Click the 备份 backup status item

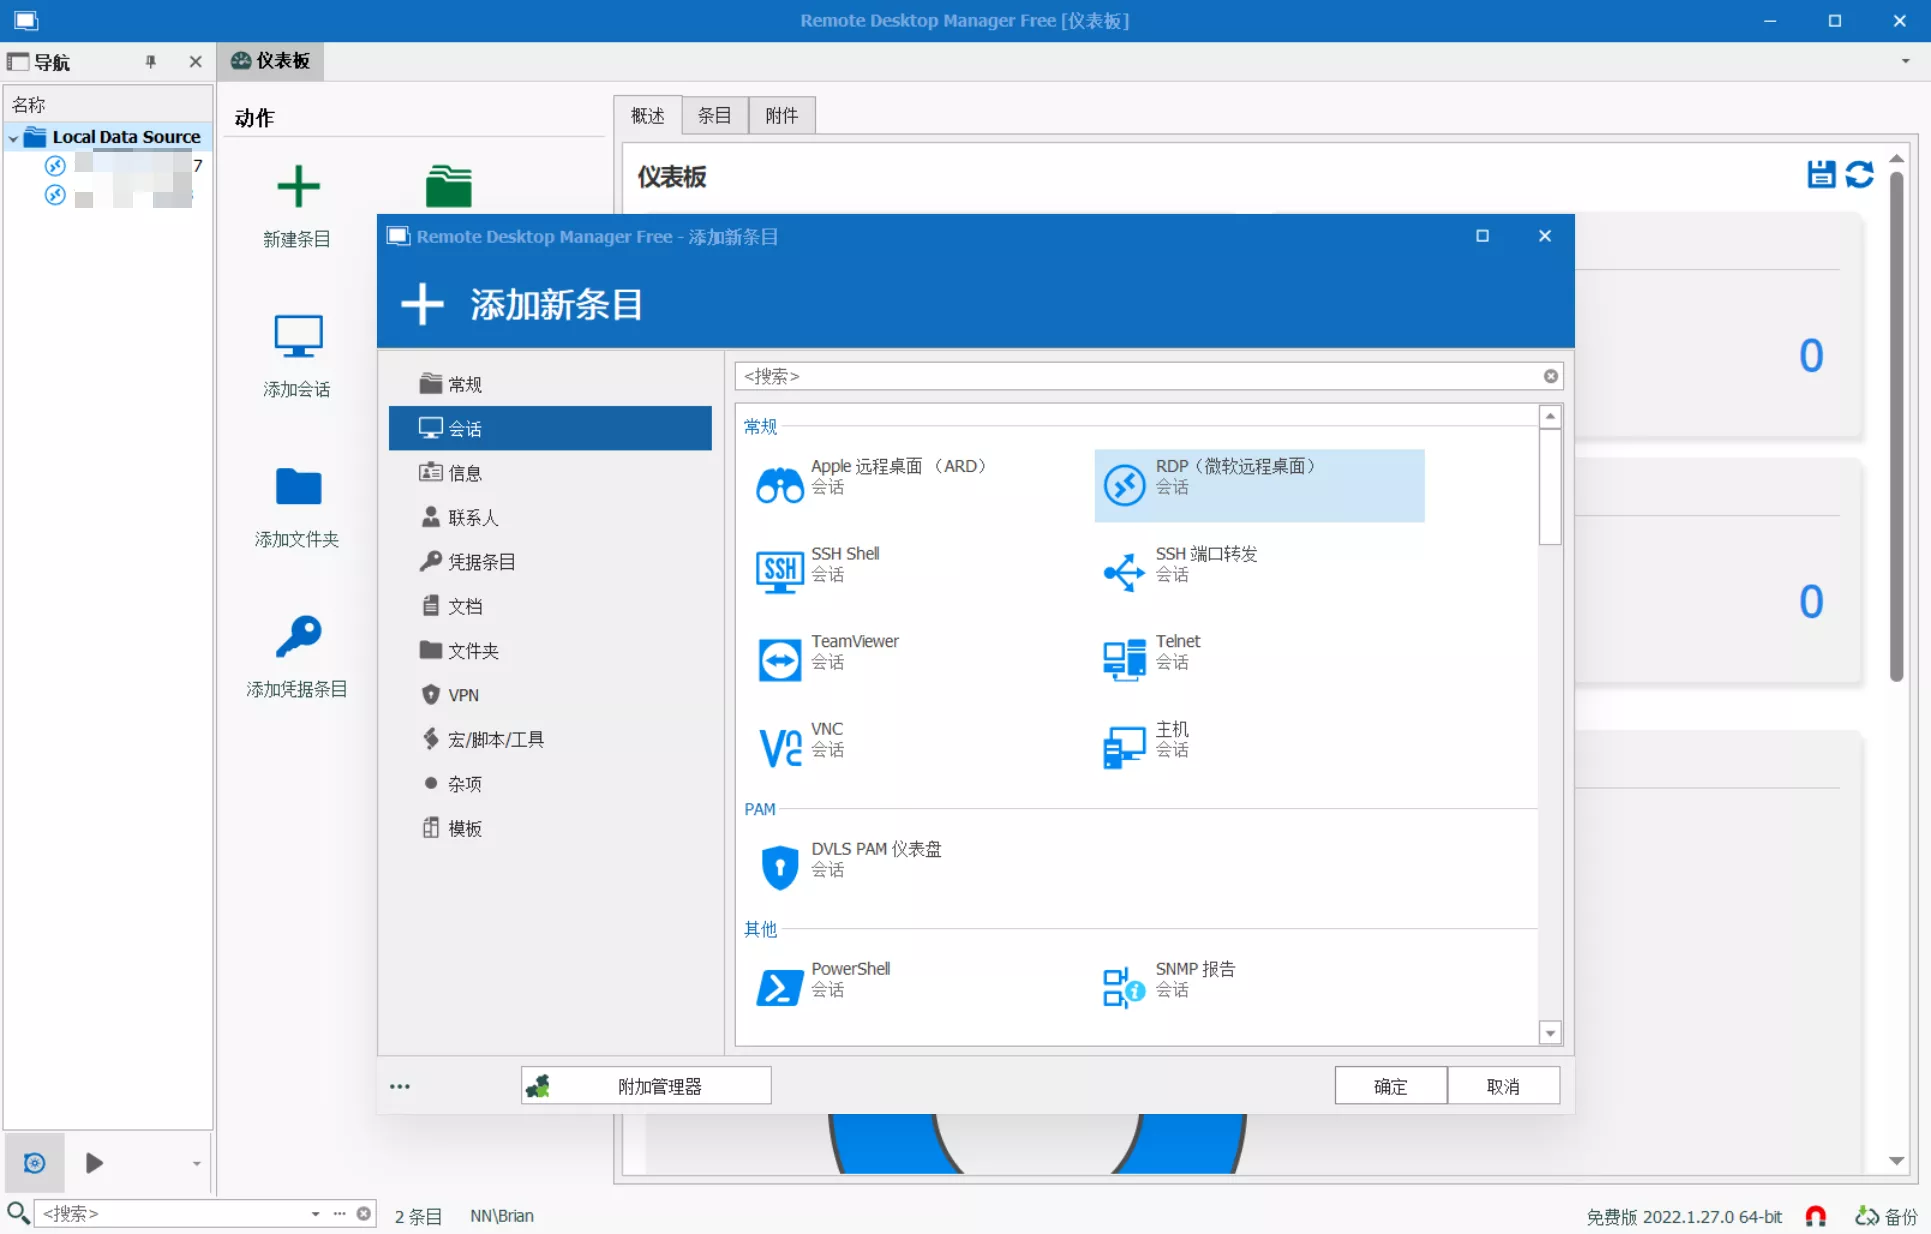pyautogui.click(x=1886, y=1216)
